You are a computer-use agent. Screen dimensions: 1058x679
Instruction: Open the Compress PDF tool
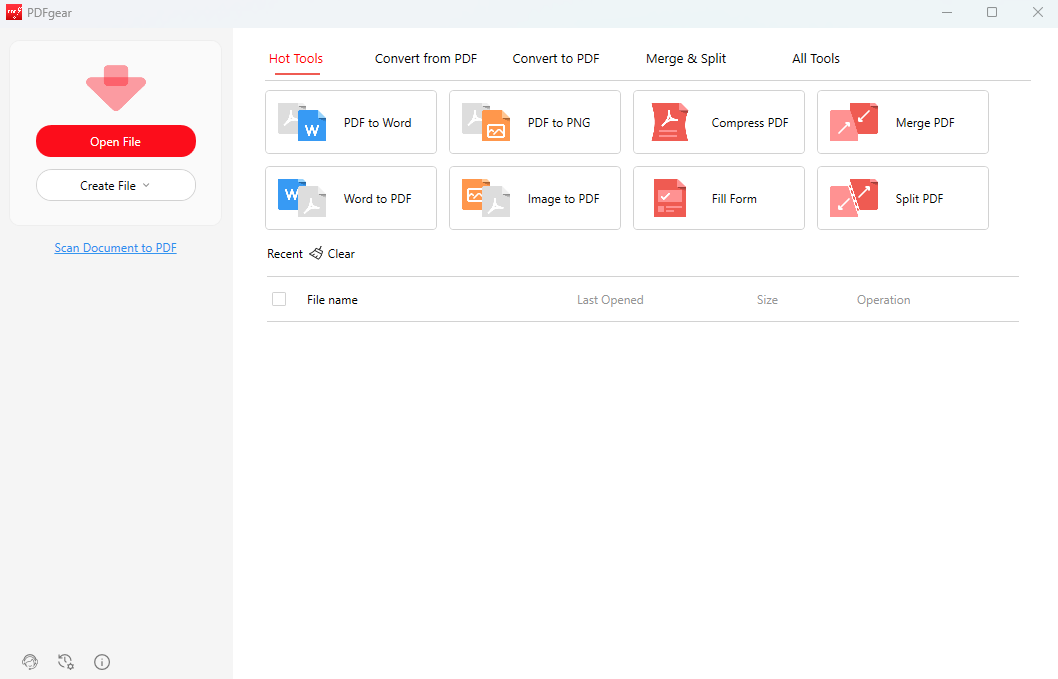718,122
